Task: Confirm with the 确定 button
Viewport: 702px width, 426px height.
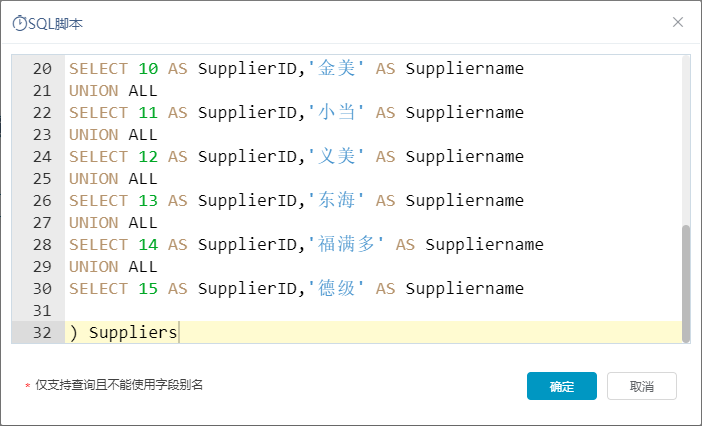Action: (x=562, y=386)
